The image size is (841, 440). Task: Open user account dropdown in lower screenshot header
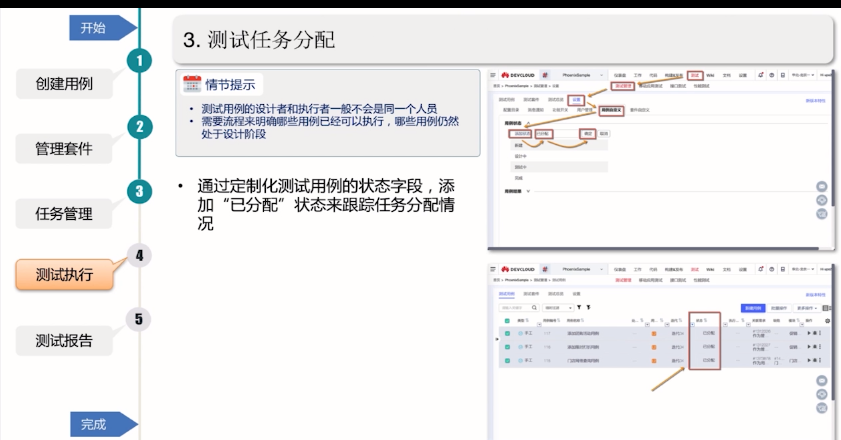[803, 269]
